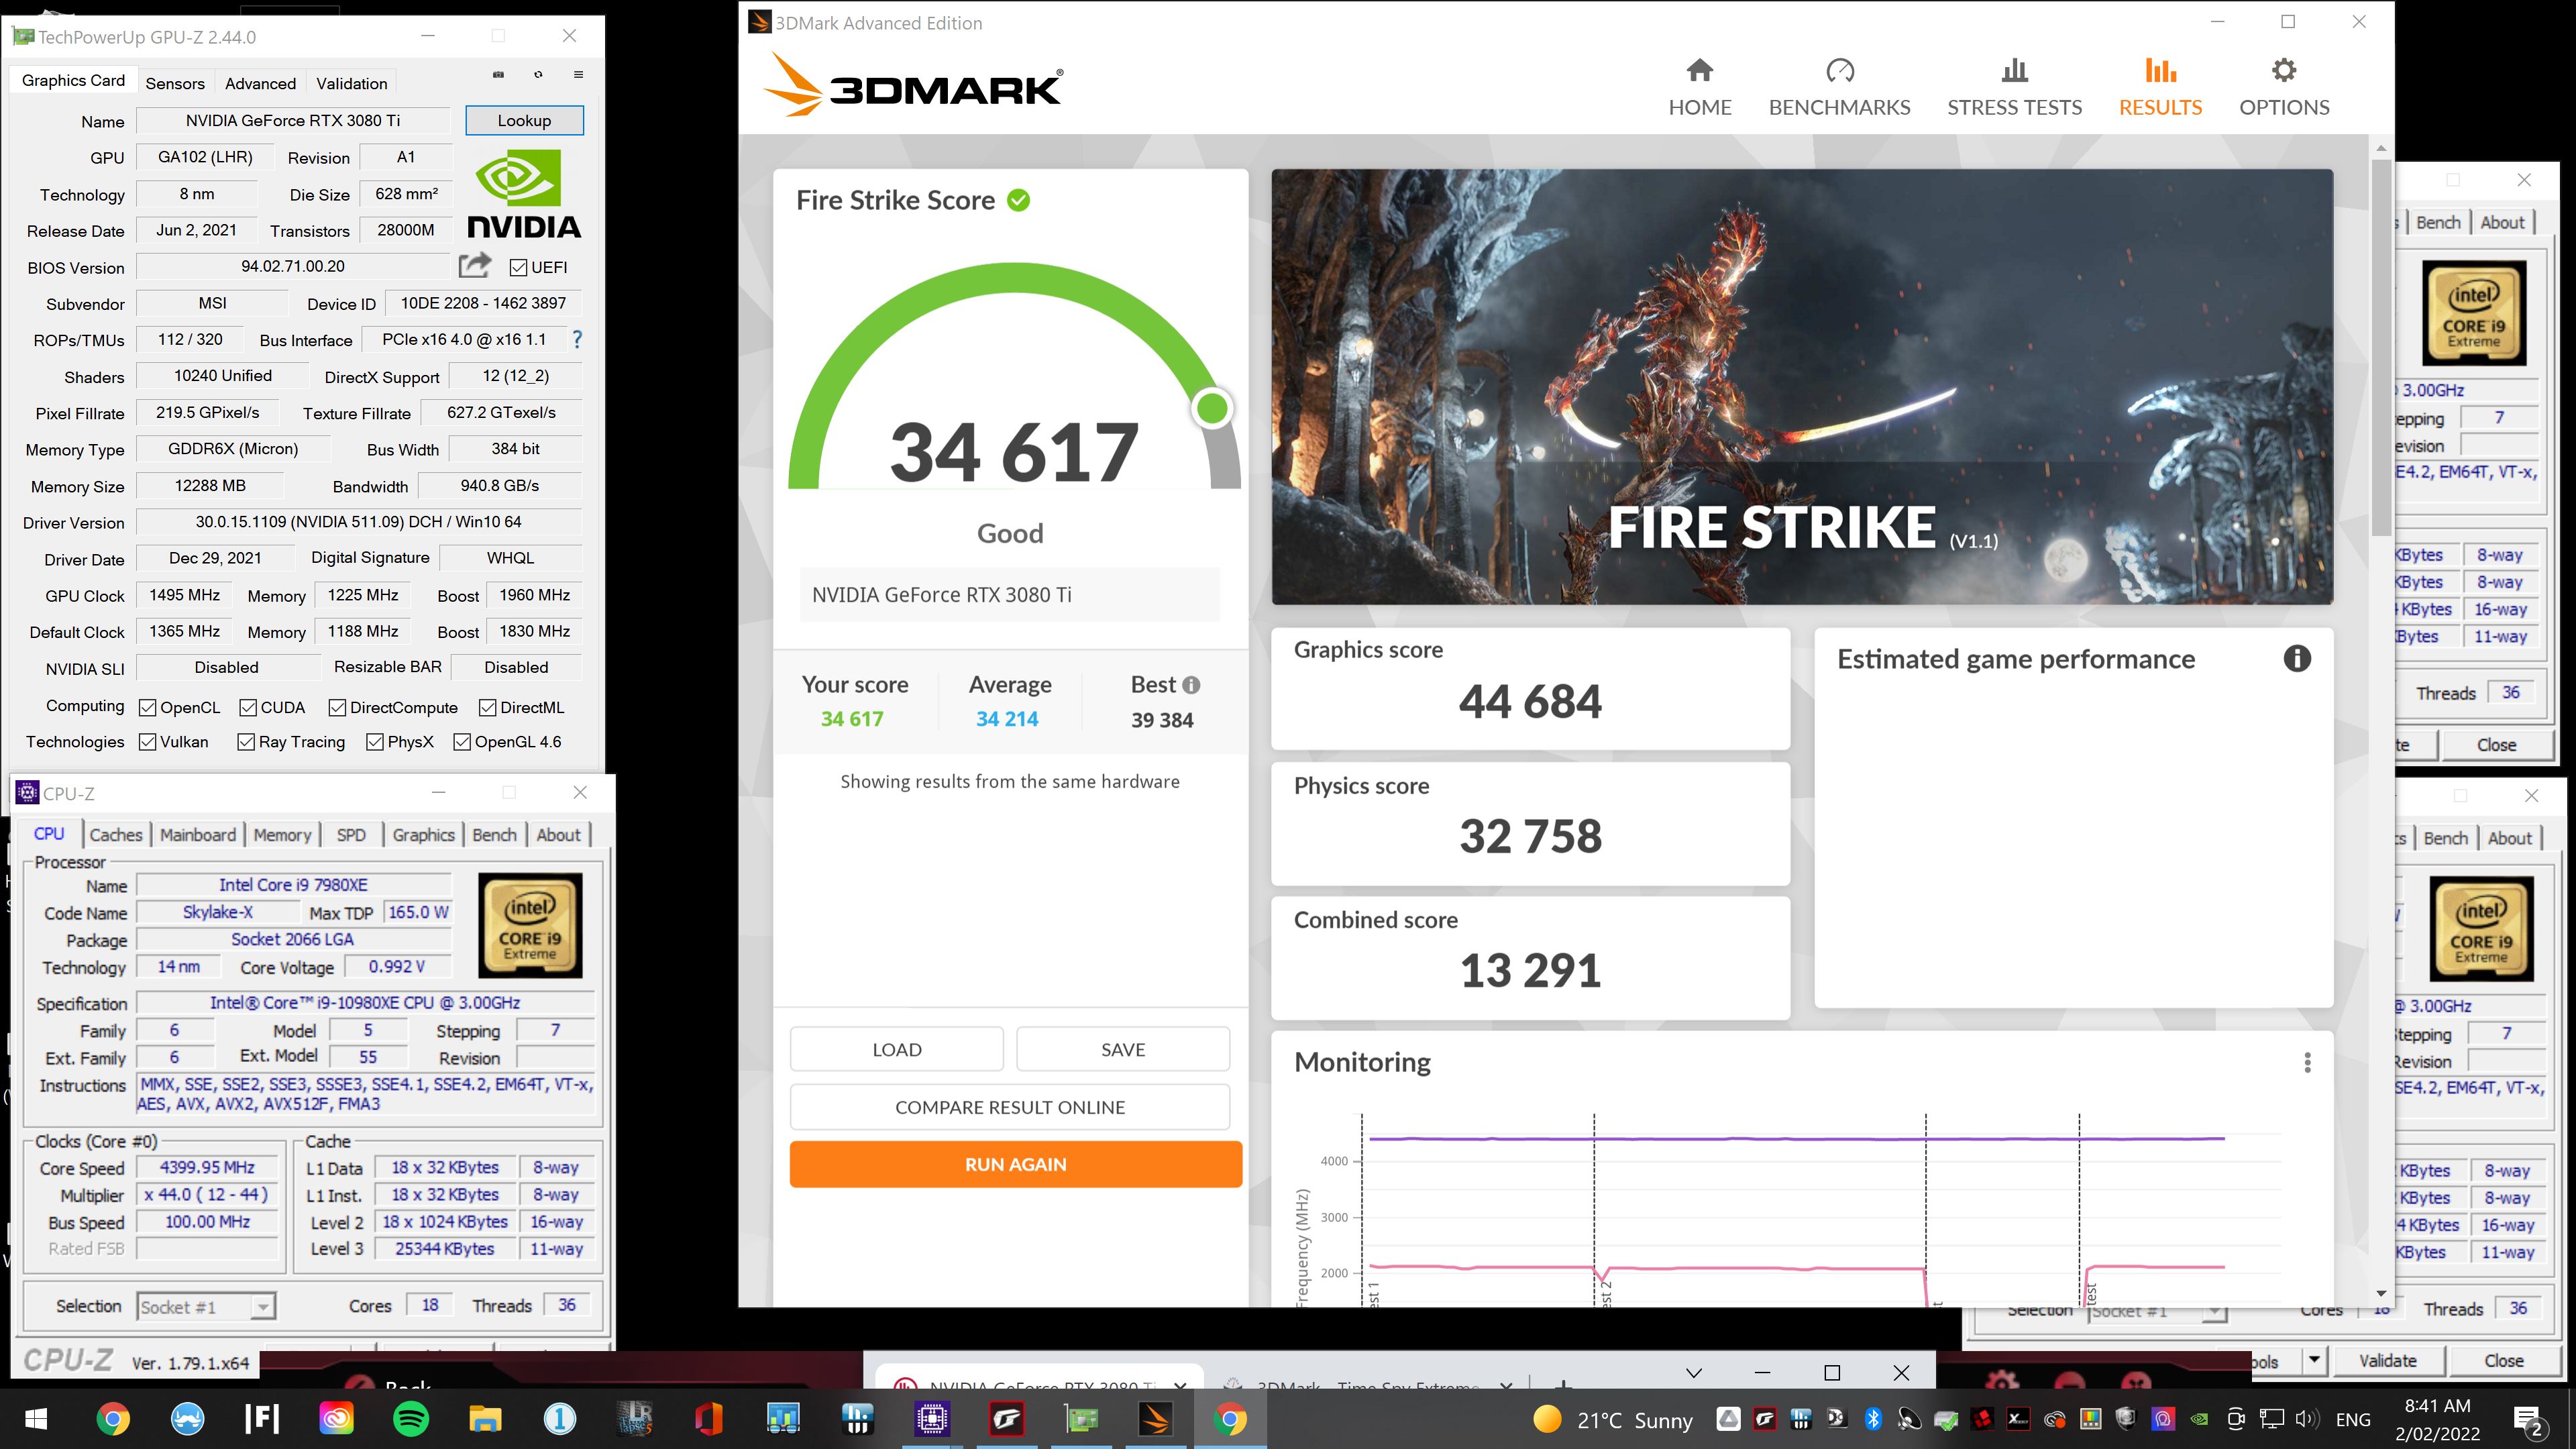Open the 3DMark HOME section
Screen dimensions: 2576x1449
click(1699, 88)
